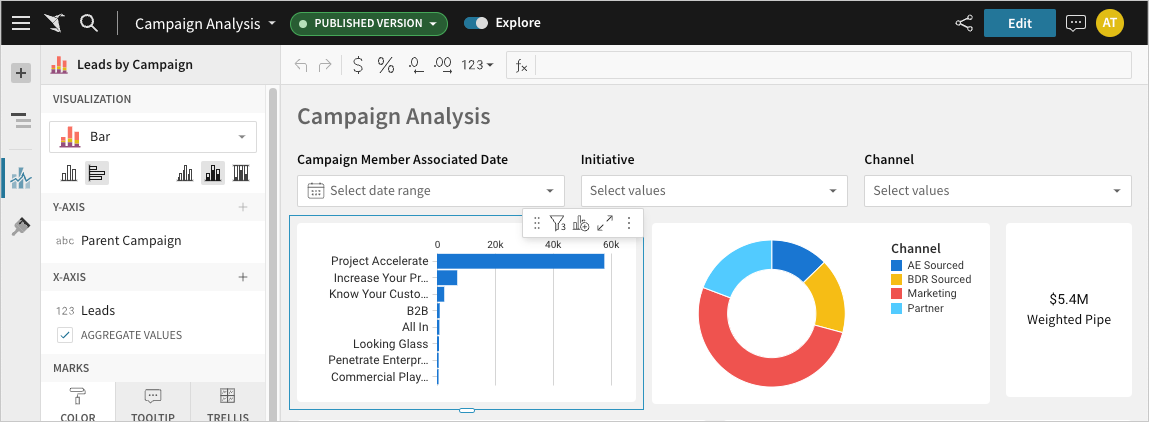Click the search magnifier icon
Image resolution: width=1149 pixels, height=422 pixels.
(x=88, y=23)
